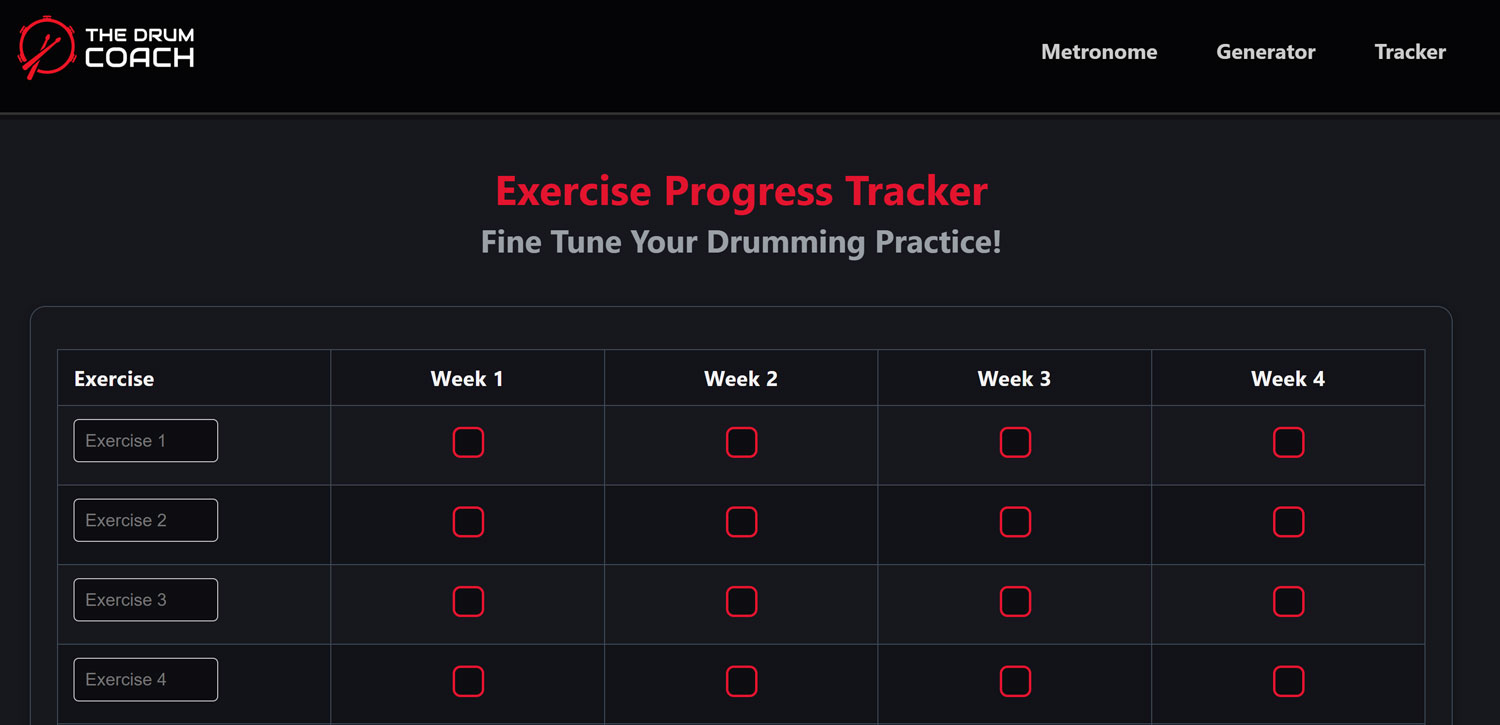Check Week 2 box for Exercise 3
The image size is (1500, 725).
pyautogui.click(x=741, y=601)
